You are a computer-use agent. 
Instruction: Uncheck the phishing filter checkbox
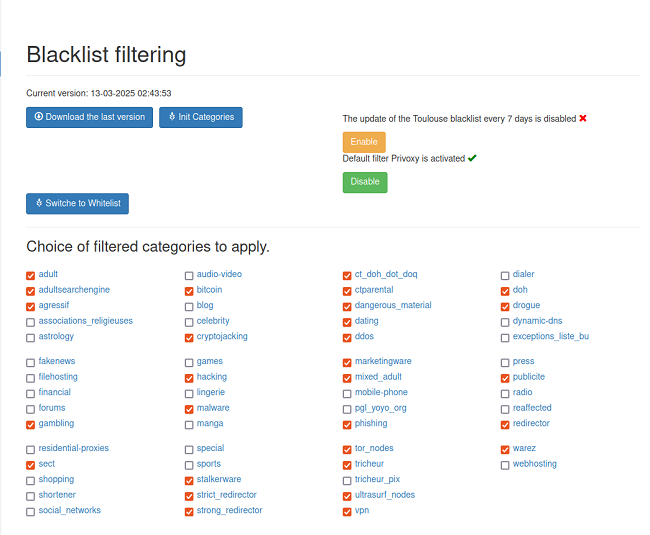click(x=347, y=424)
